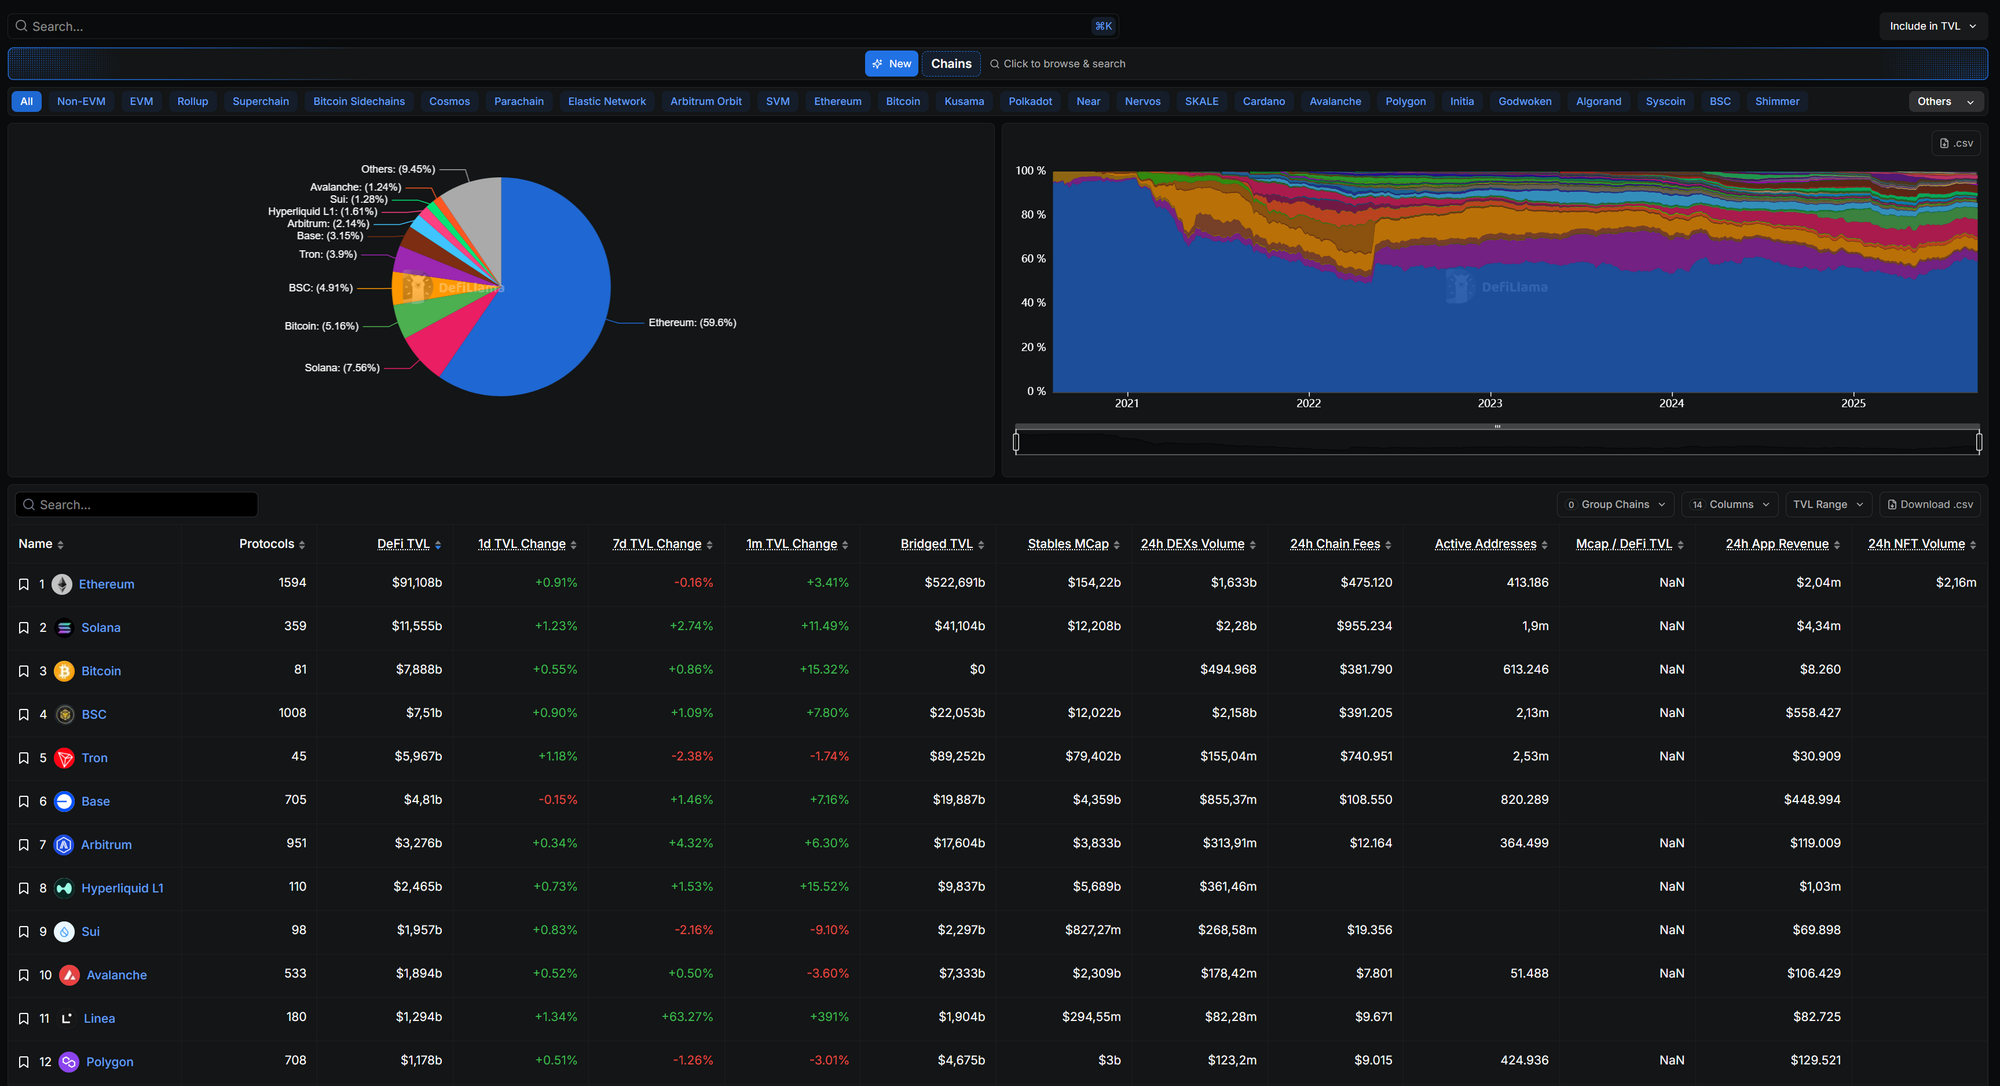Select the Rollup category filter
The height and width of the screenshot is (1086, 2000).
coord(193,101)
